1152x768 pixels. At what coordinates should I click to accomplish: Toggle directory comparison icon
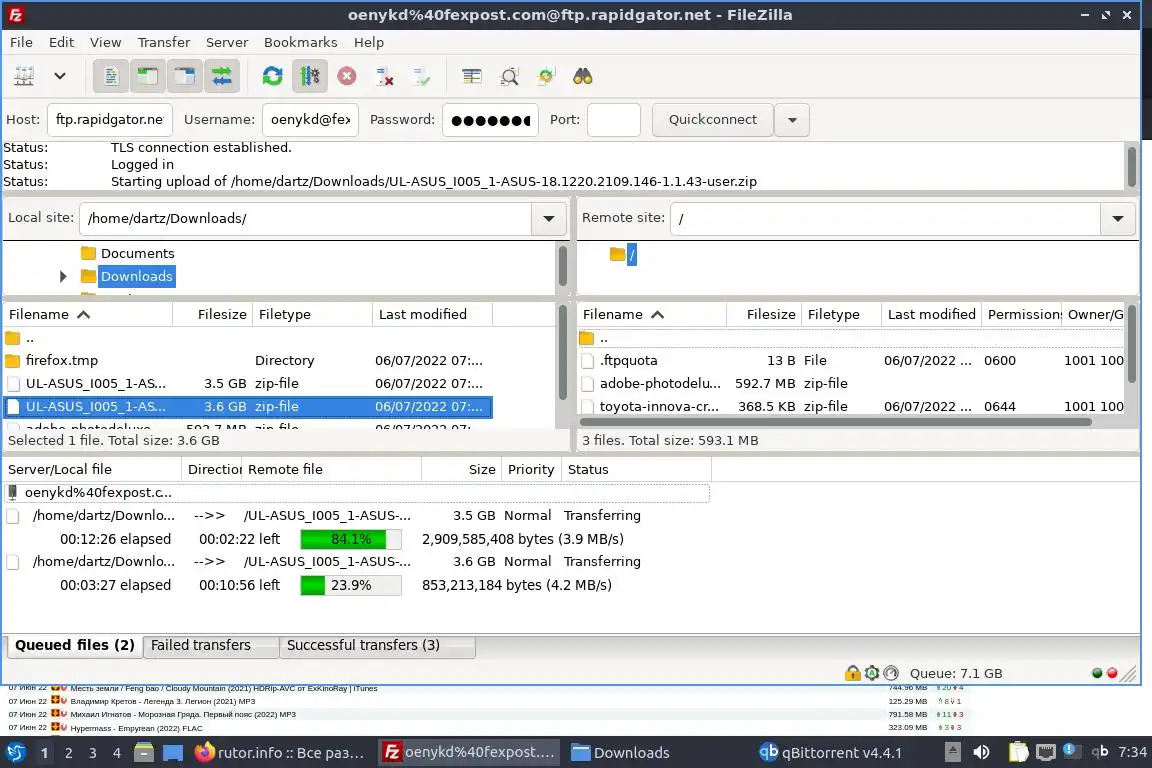pos(509,76)
